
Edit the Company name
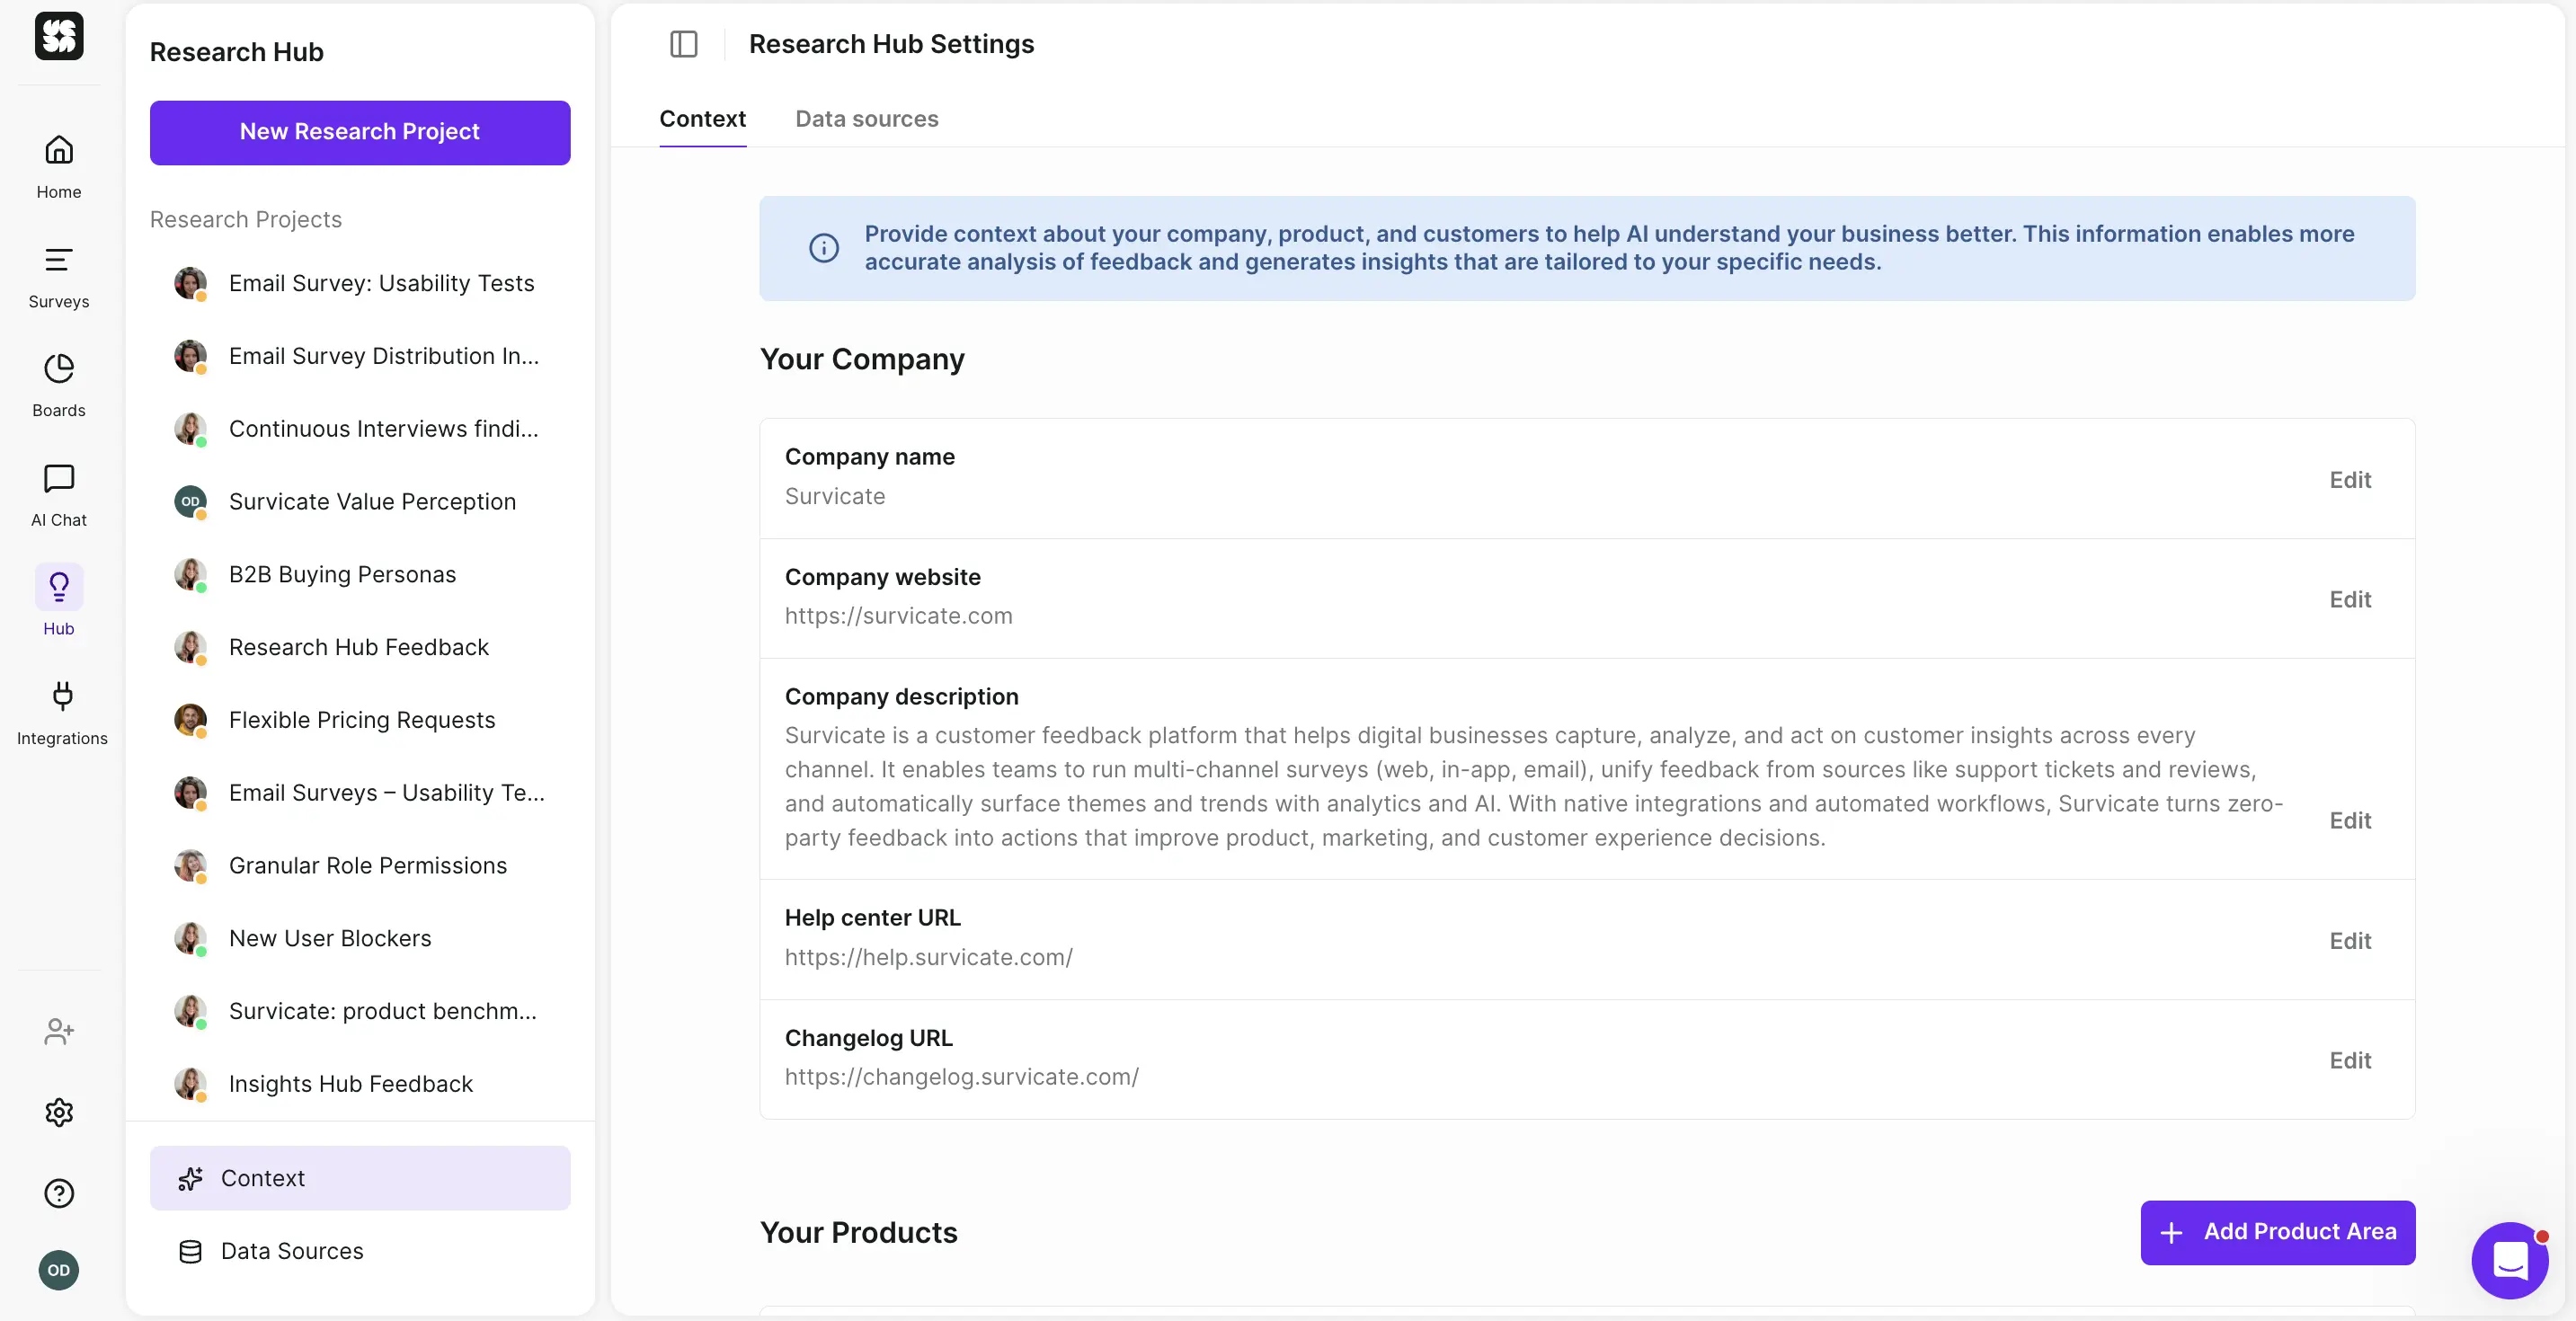point(2350,480)
